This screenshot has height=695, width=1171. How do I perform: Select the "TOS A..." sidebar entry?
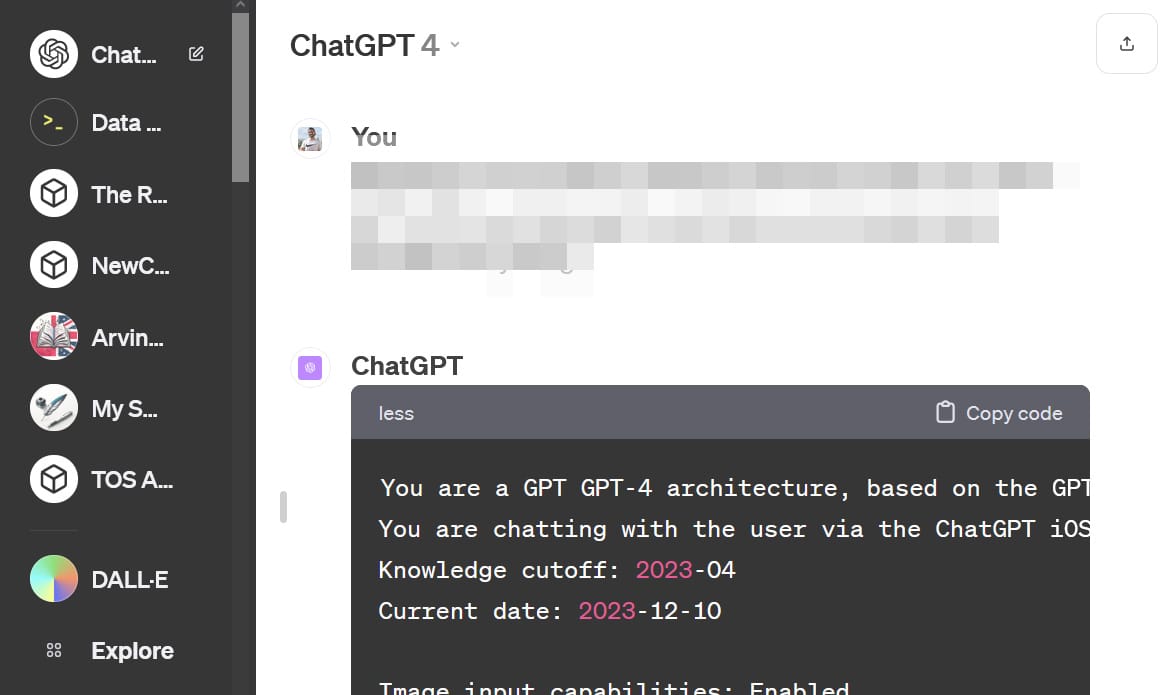coord(132,480)
